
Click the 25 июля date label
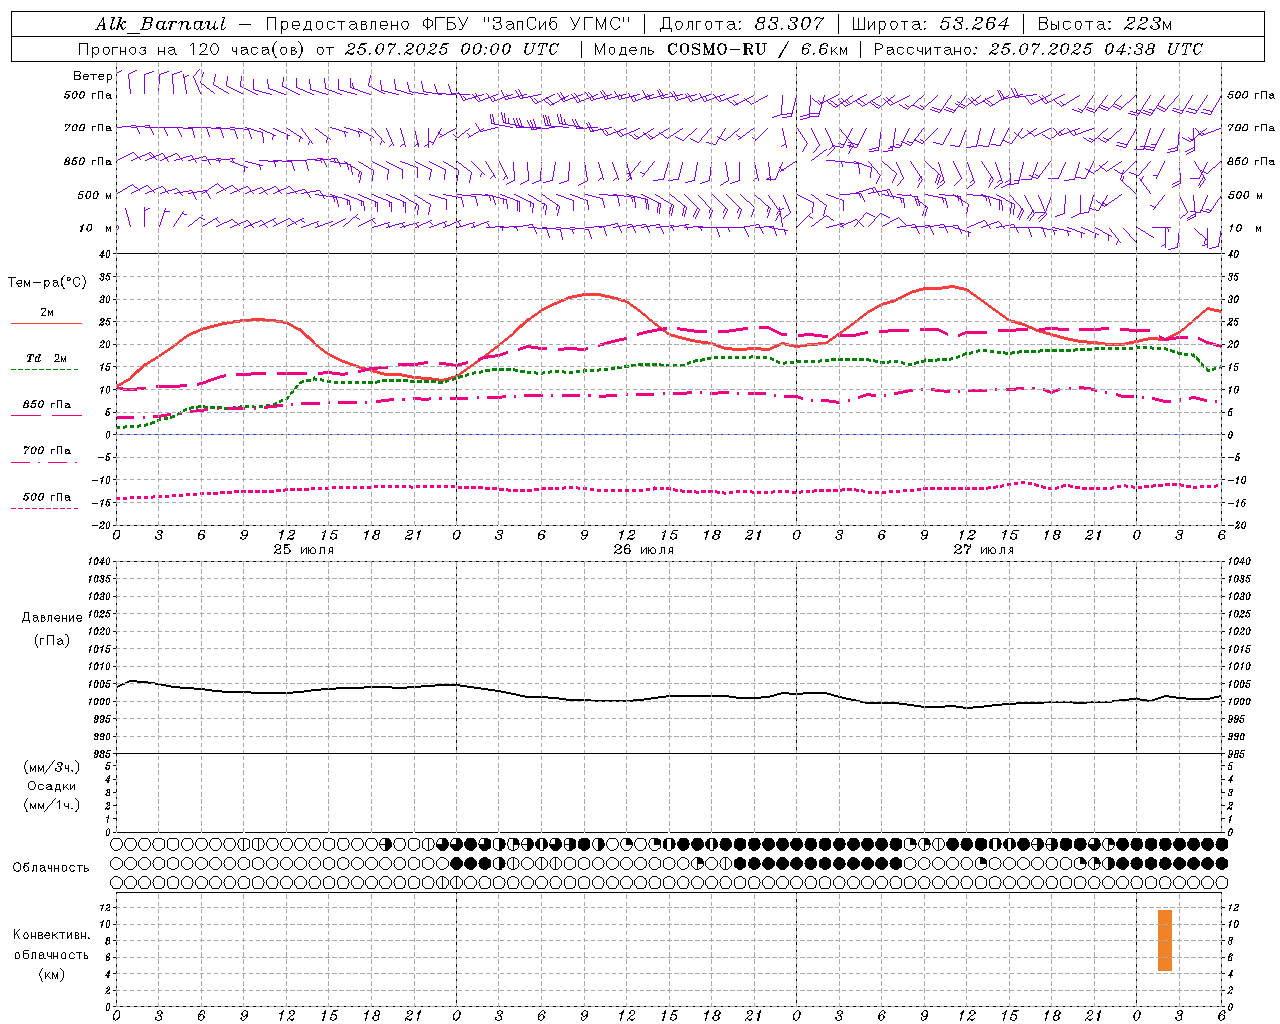[x=304, y=550]
